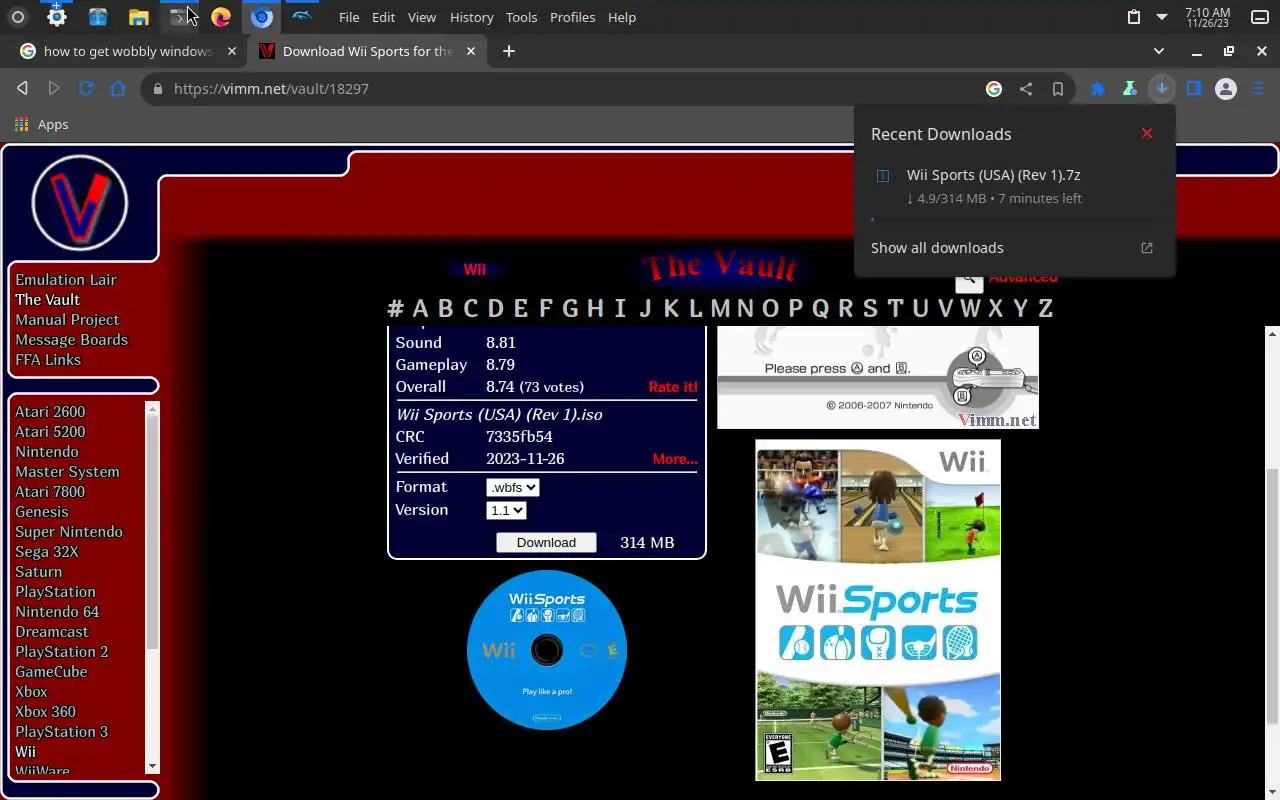Close the 'how to get wobbly windows' tab
Screen dimensions: 1280x800
pyautogui.click(x=232, y=51)
